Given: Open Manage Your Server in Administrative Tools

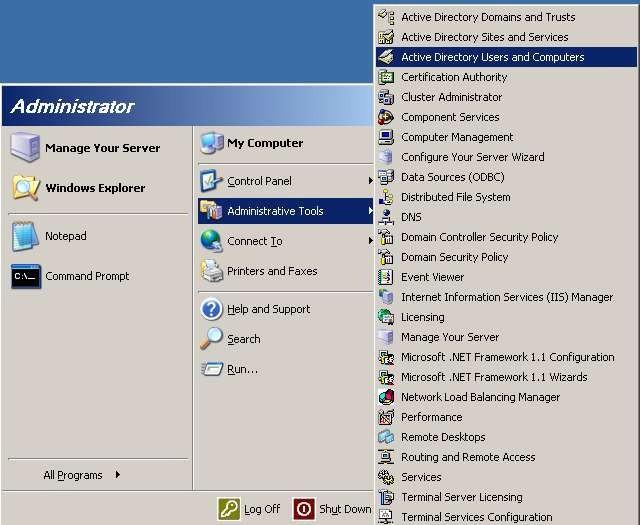Looking at the screenshot, I should point(506,337).
